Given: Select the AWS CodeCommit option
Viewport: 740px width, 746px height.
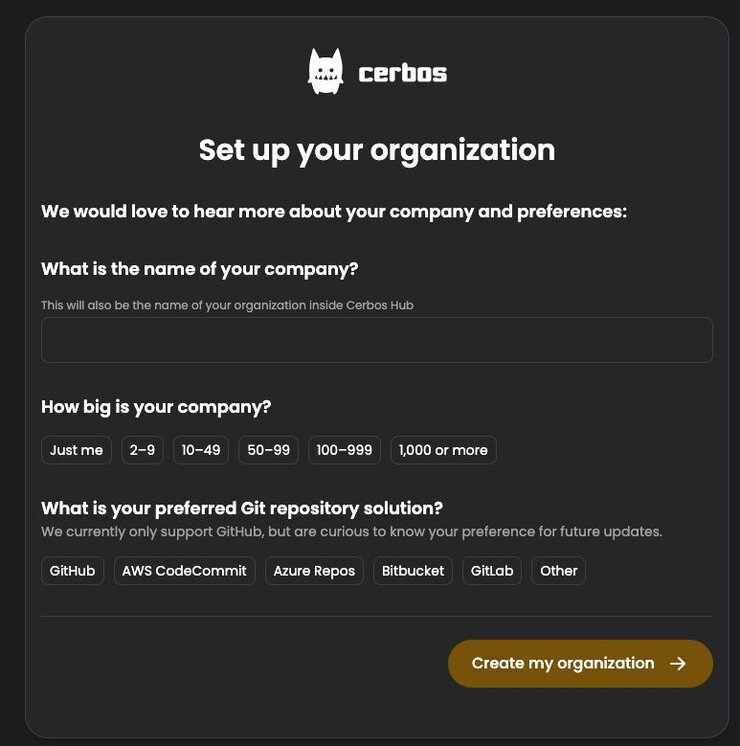Looking at the screenshot, I should coord(184,571).
